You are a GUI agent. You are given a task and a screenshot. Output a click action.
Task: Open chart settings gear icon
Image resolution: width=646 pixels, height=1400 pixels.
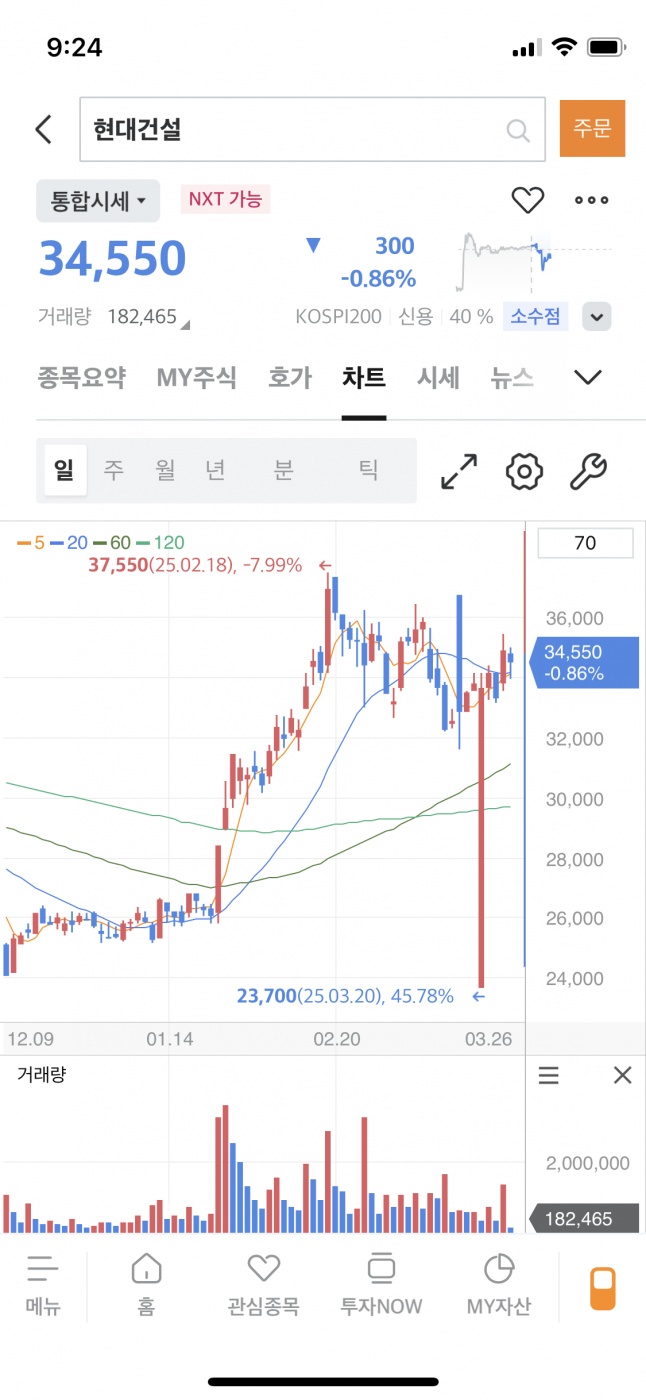pyautogui.click(x=524, y=471)
